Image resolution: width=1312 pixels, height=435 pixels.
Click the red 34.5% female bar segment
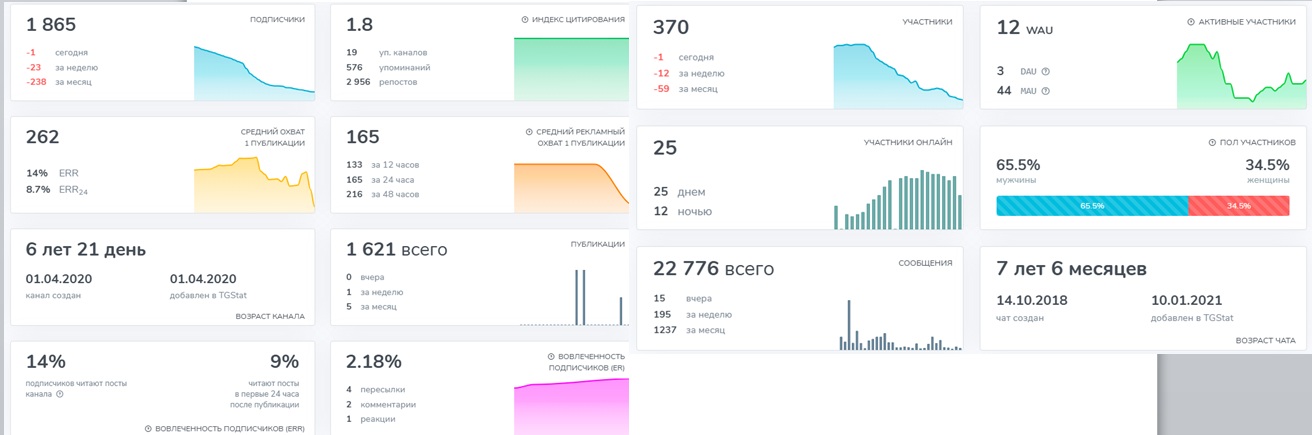(1238, 206)
